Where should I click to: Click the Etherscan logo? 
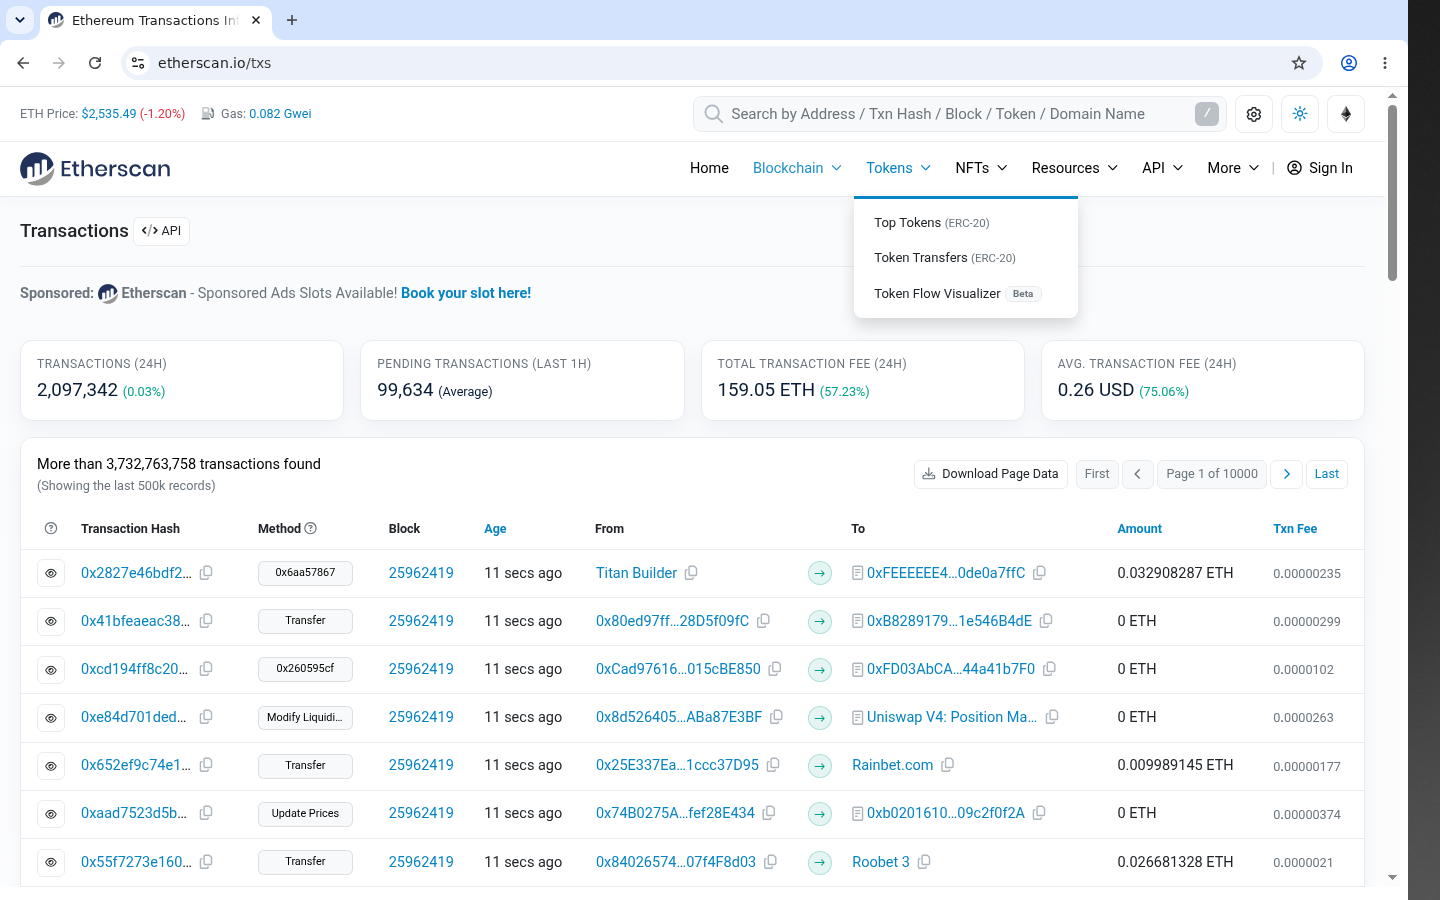click(95, 168)
